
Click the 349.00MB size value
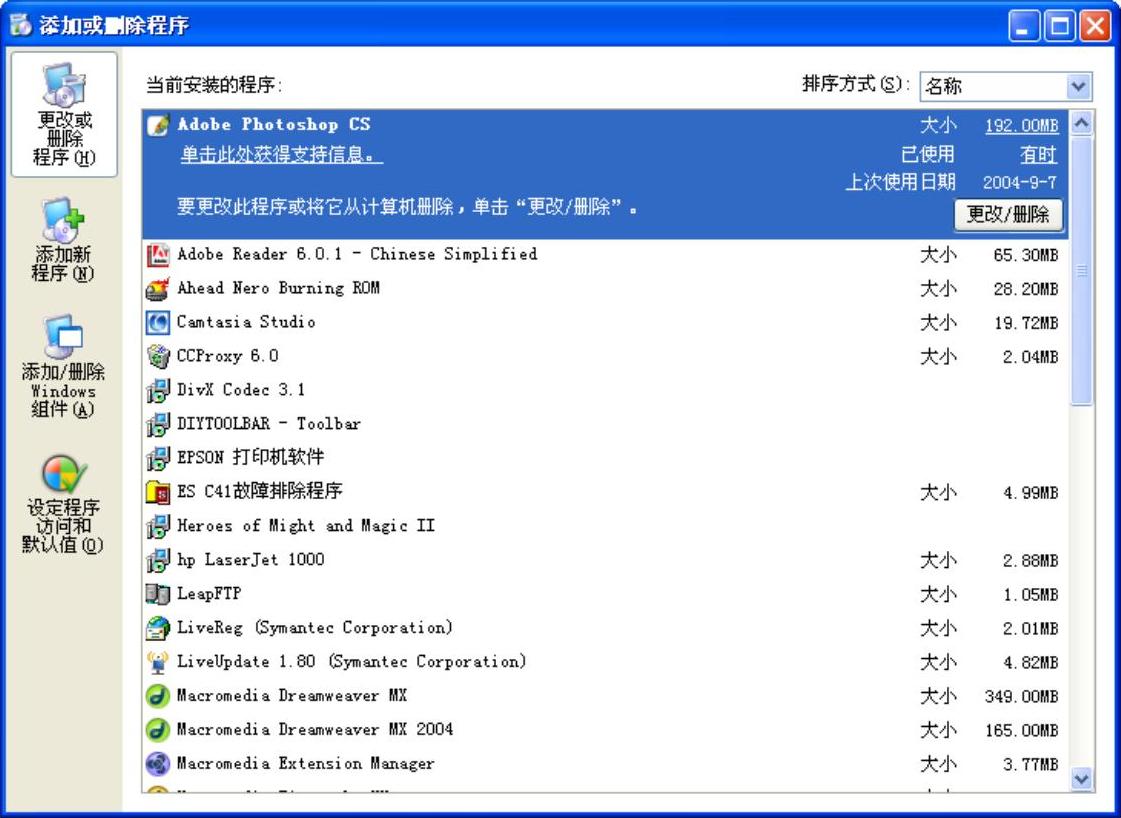(1021, 696)
